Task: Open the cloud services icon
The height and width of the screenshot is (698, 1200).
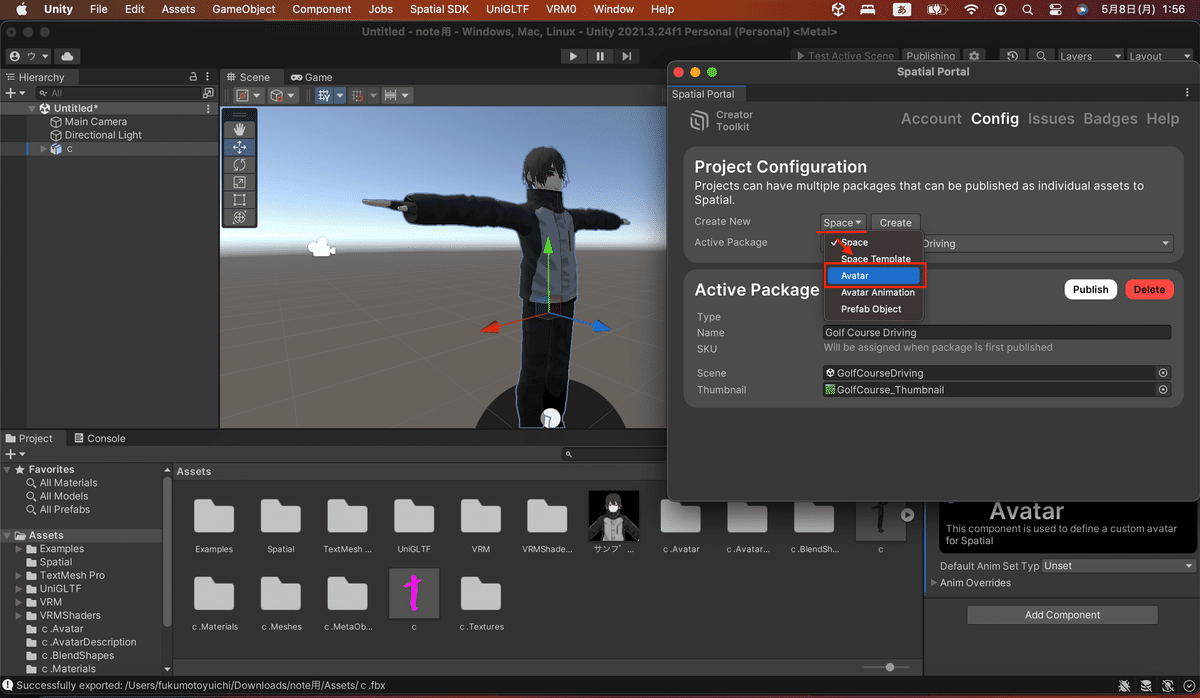Action: (x=67, y=57)
